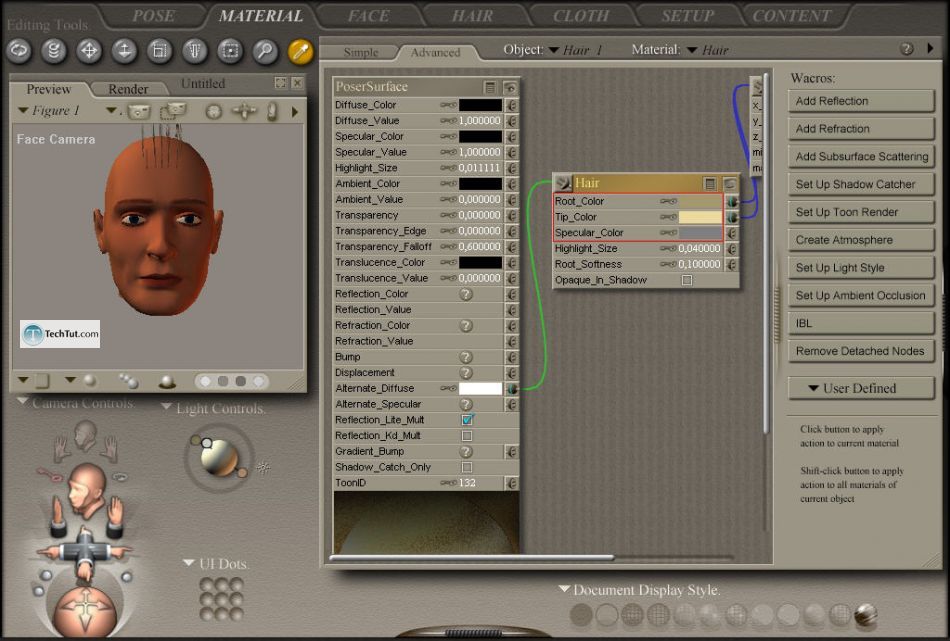Image resolution: width=950 pixels, height=641 pixels.
Task: Switch to the SETUP room tab
Action: [x=688, y=16]
